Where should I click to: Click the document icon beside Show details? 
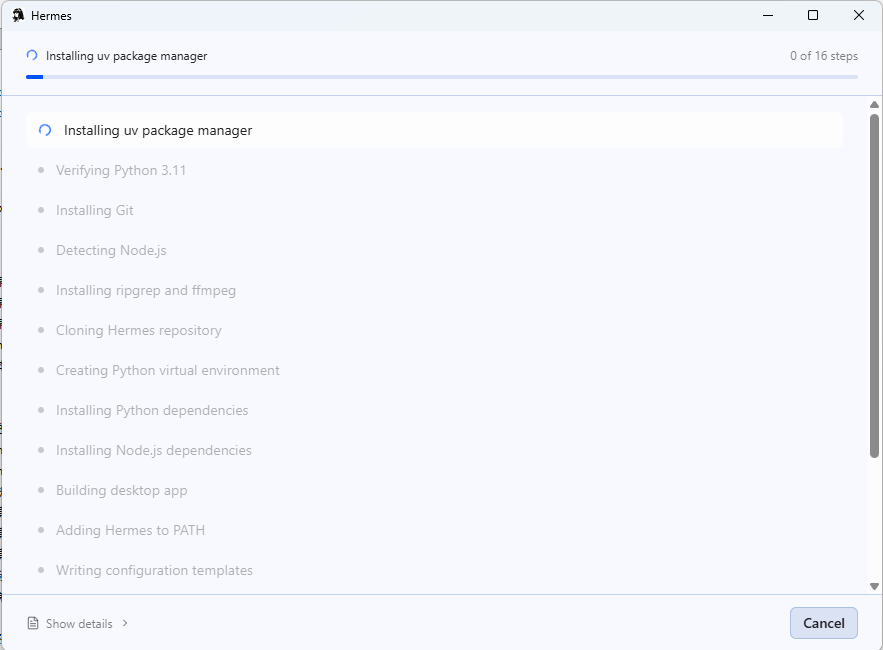33,623
